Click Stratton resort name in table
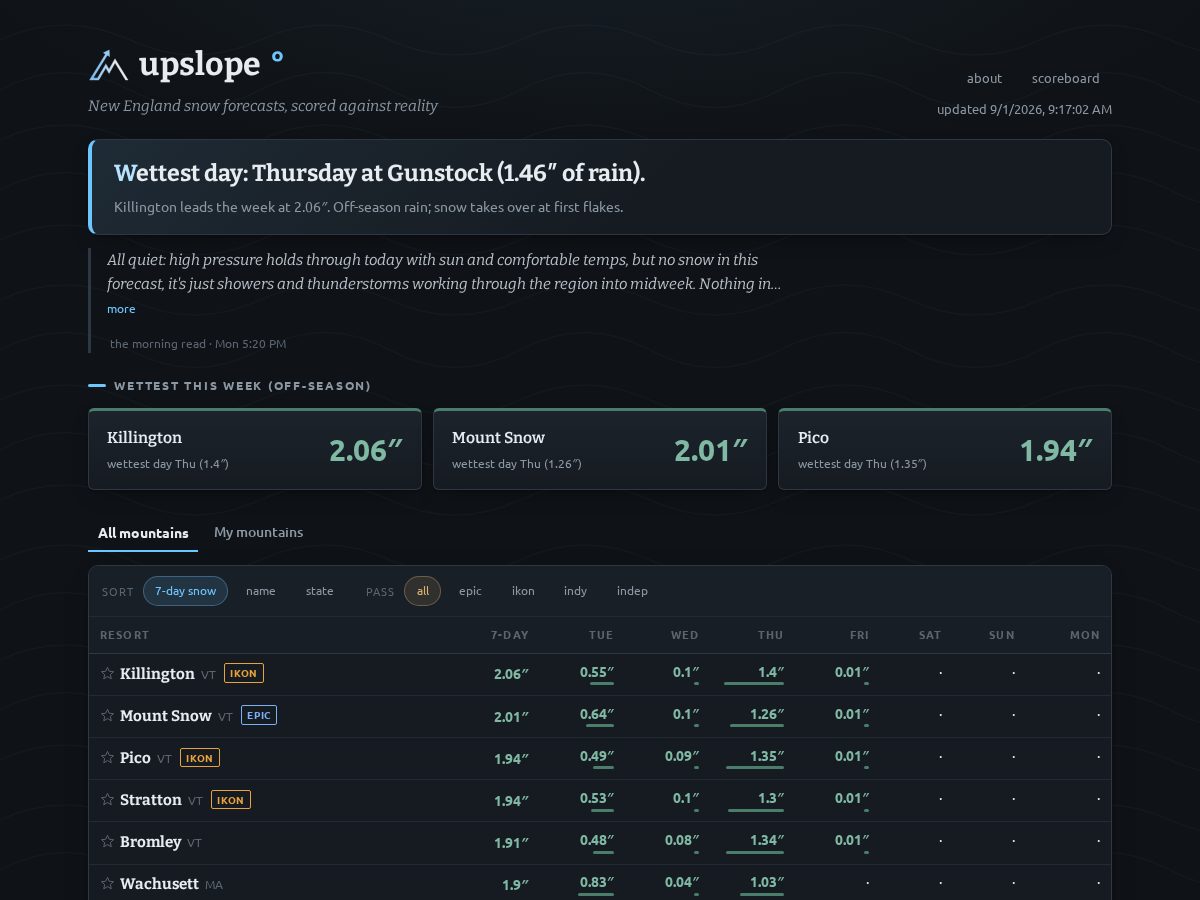The height and width of the screenshot is (900, 1200). [x=151, y=800]
